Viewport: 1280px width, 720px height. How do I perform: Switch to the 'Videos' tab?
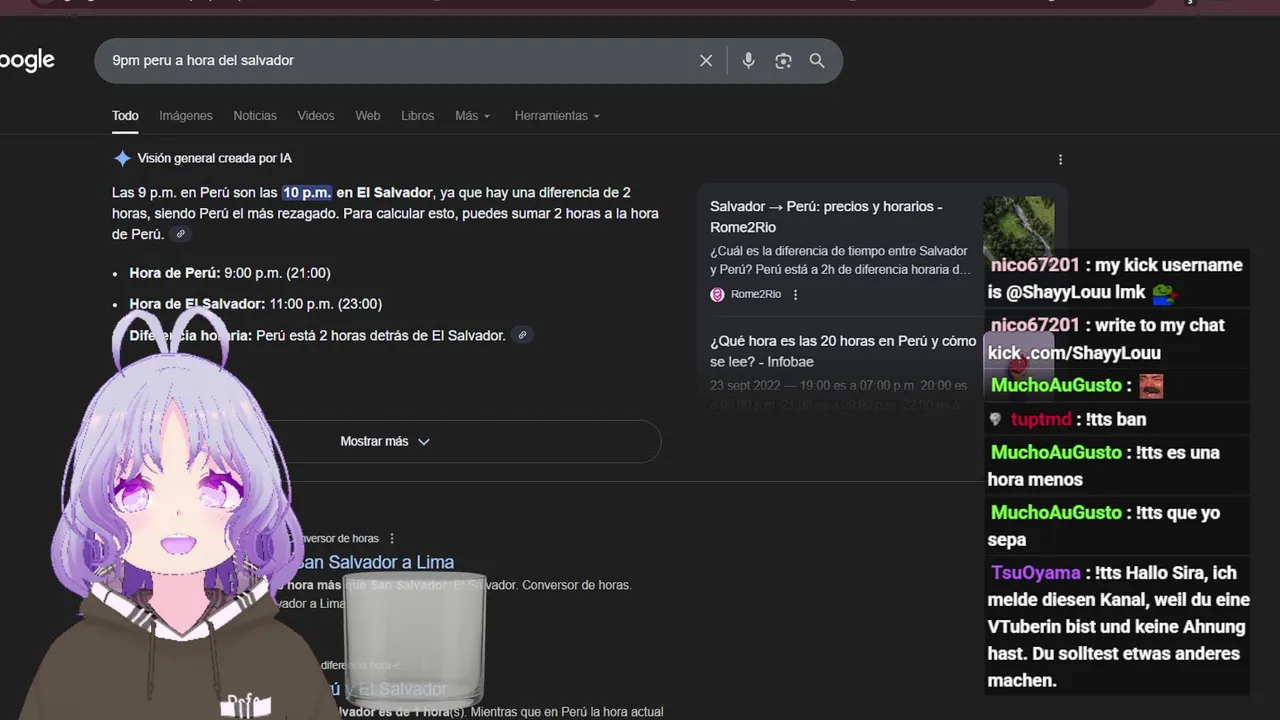(316, 116)
